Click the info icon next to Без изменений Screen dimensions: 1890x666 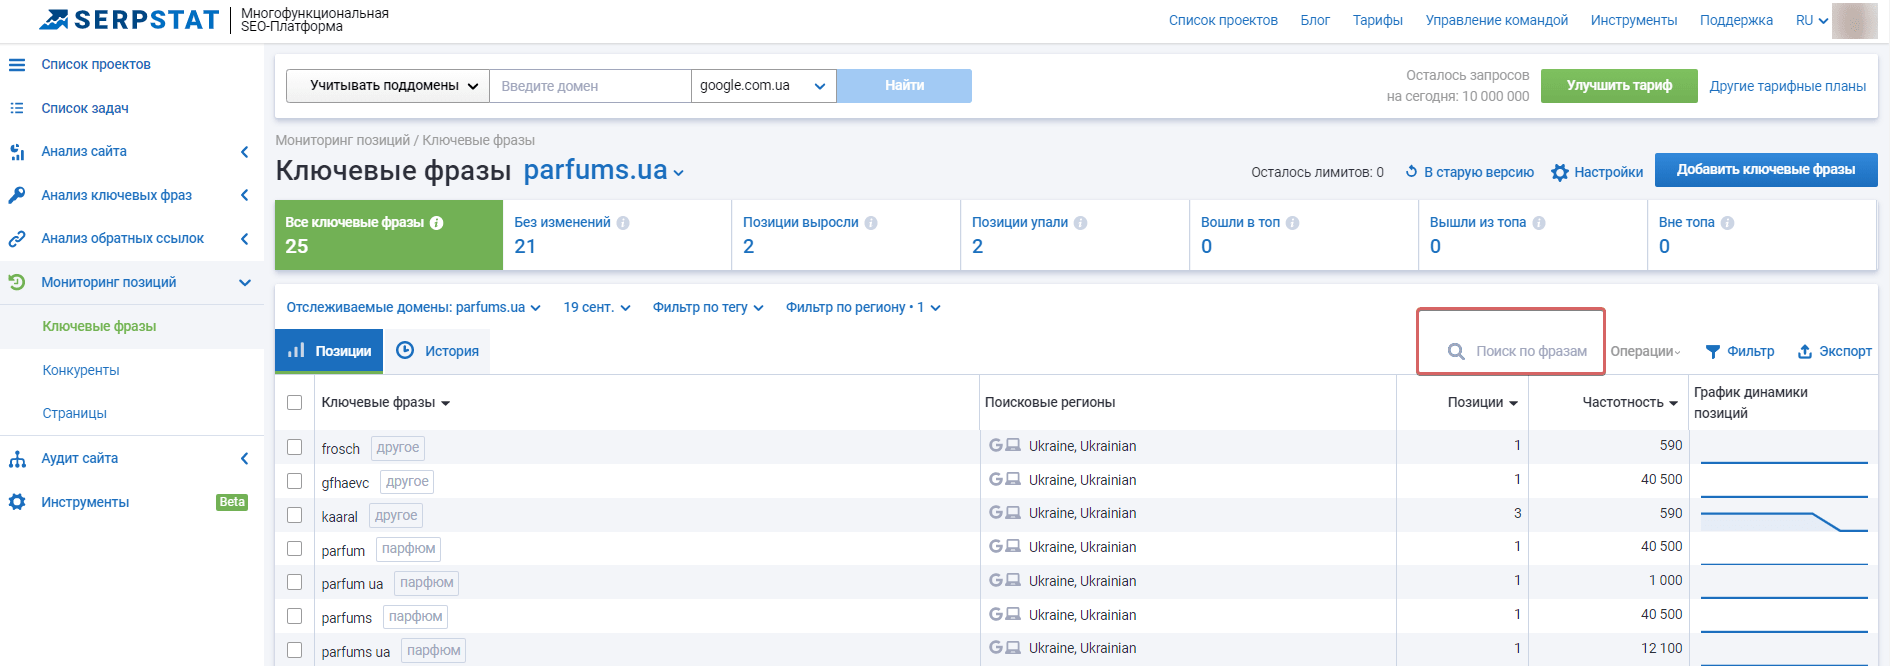(623, 223)
